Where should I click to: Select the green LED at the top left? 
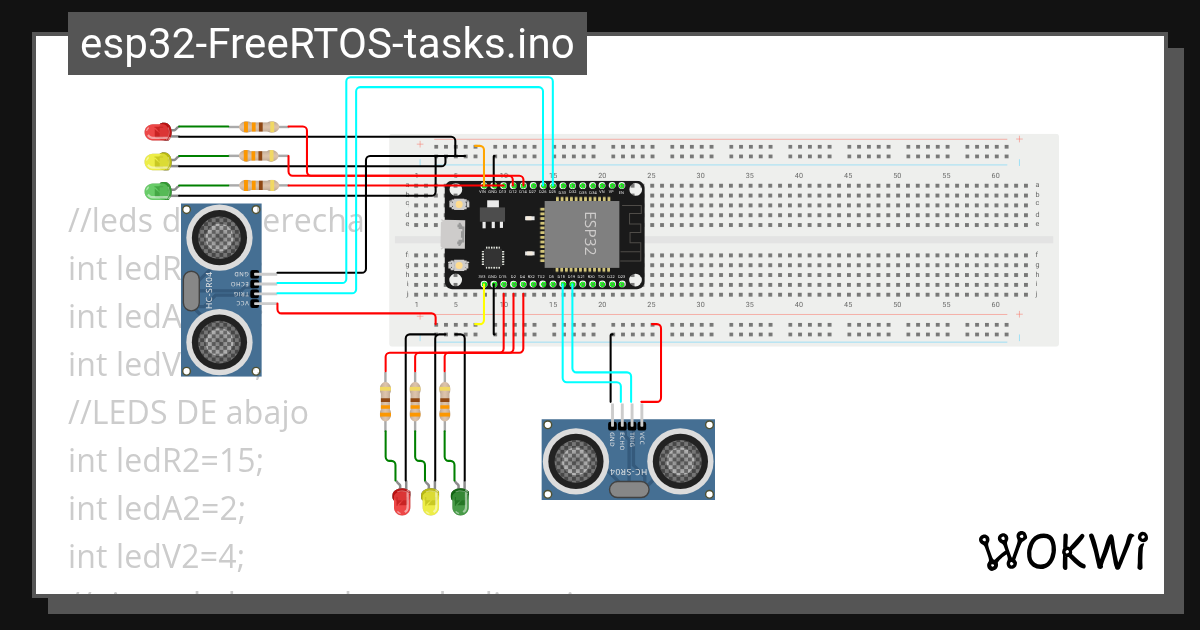158,190
